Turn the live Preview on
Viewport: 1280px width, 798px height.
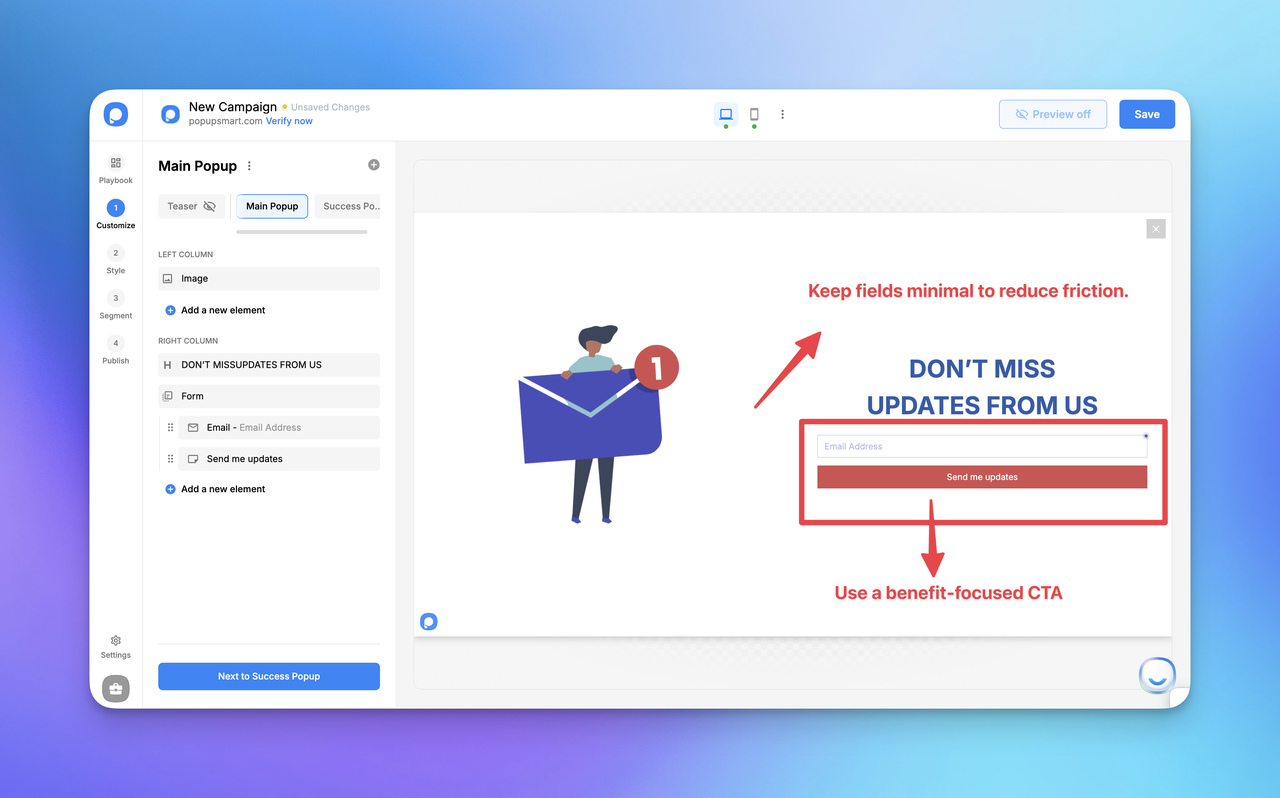click(1052, 114)
